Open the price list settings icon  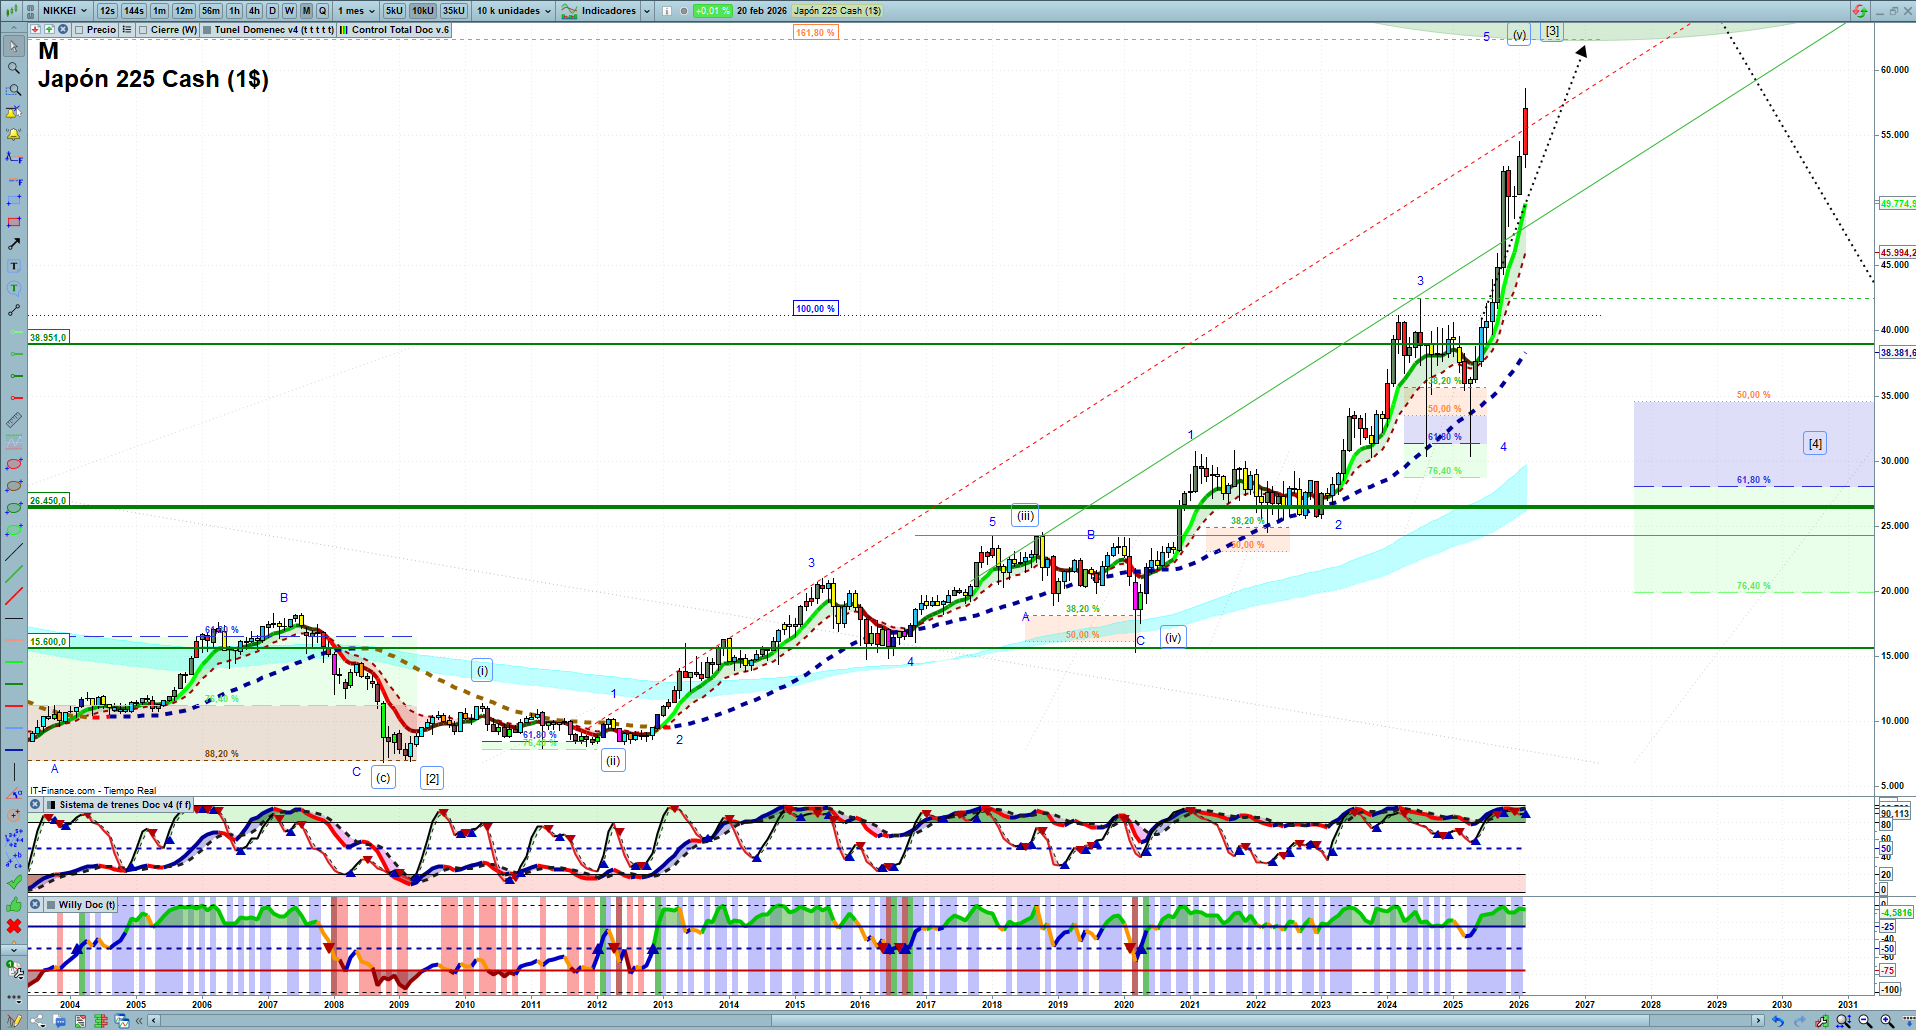coord(127,30)
